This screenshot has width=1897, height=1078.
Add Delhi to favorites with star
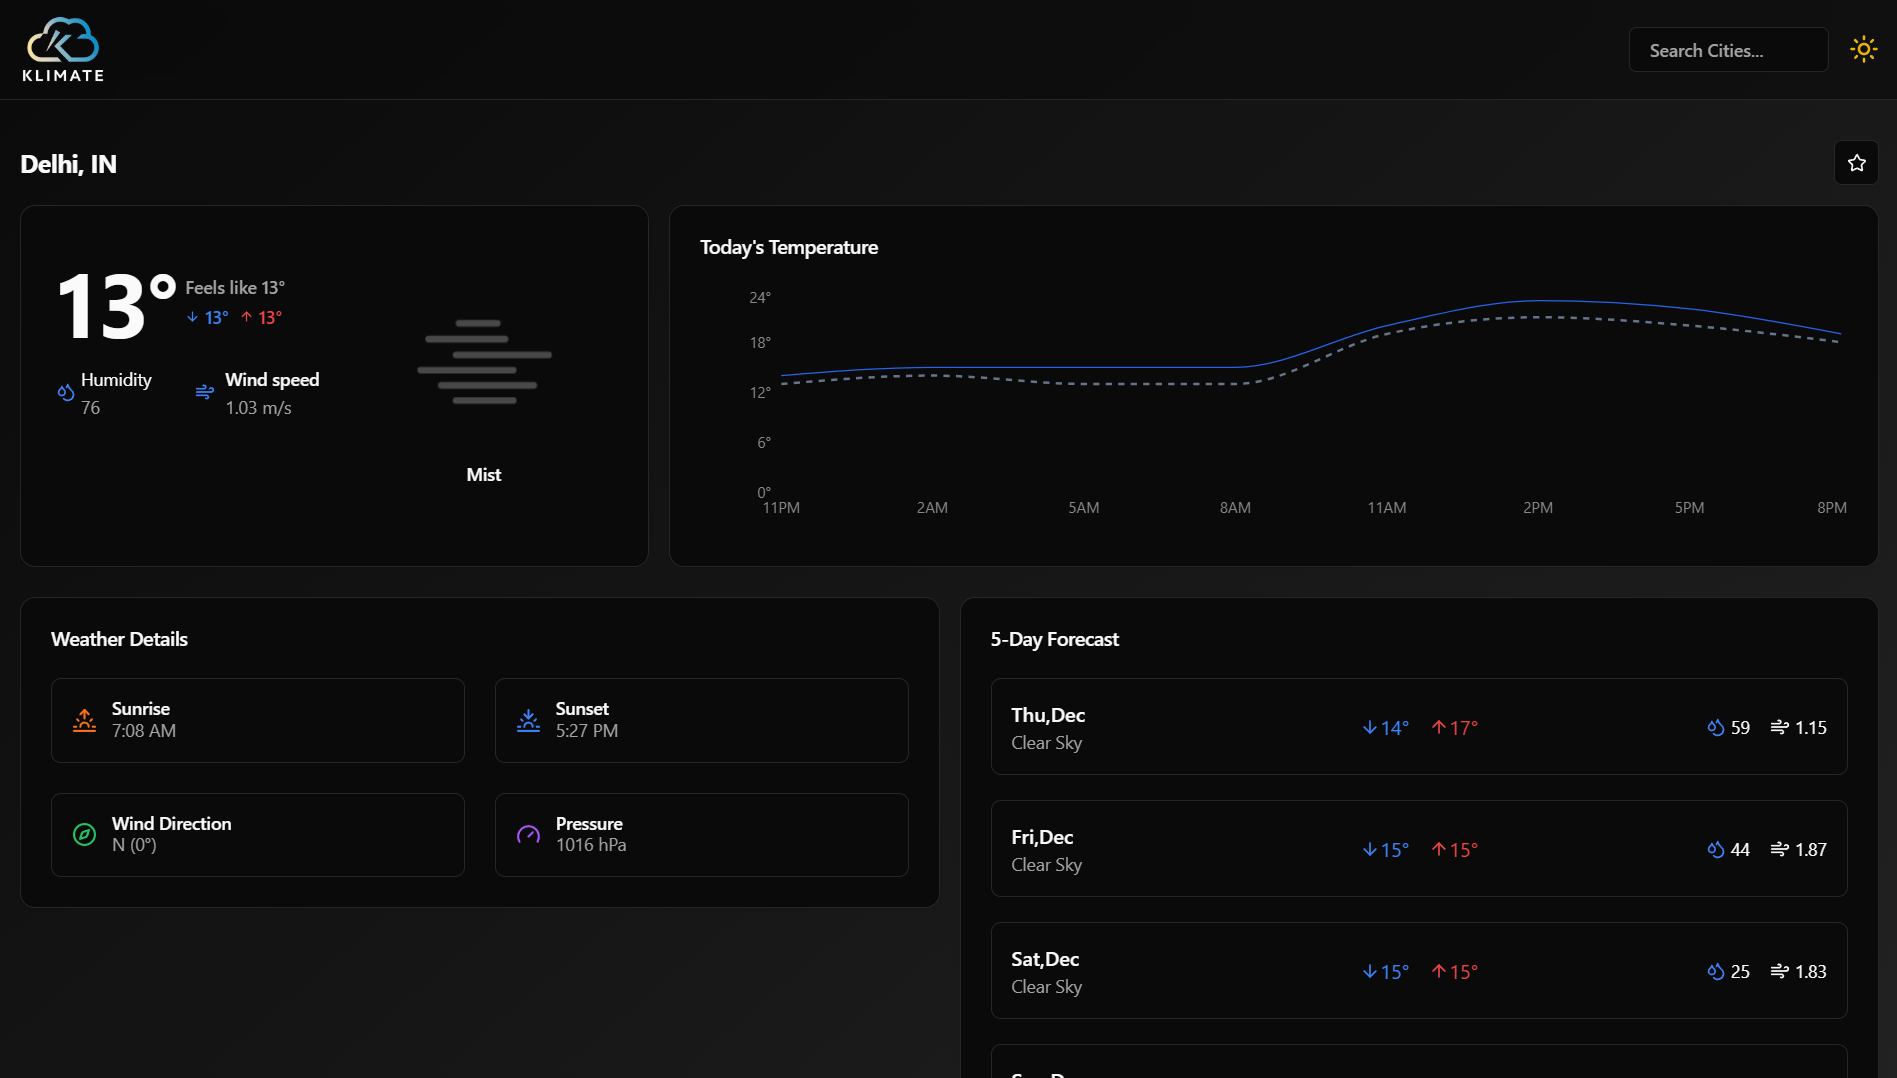coord(1856,163)
